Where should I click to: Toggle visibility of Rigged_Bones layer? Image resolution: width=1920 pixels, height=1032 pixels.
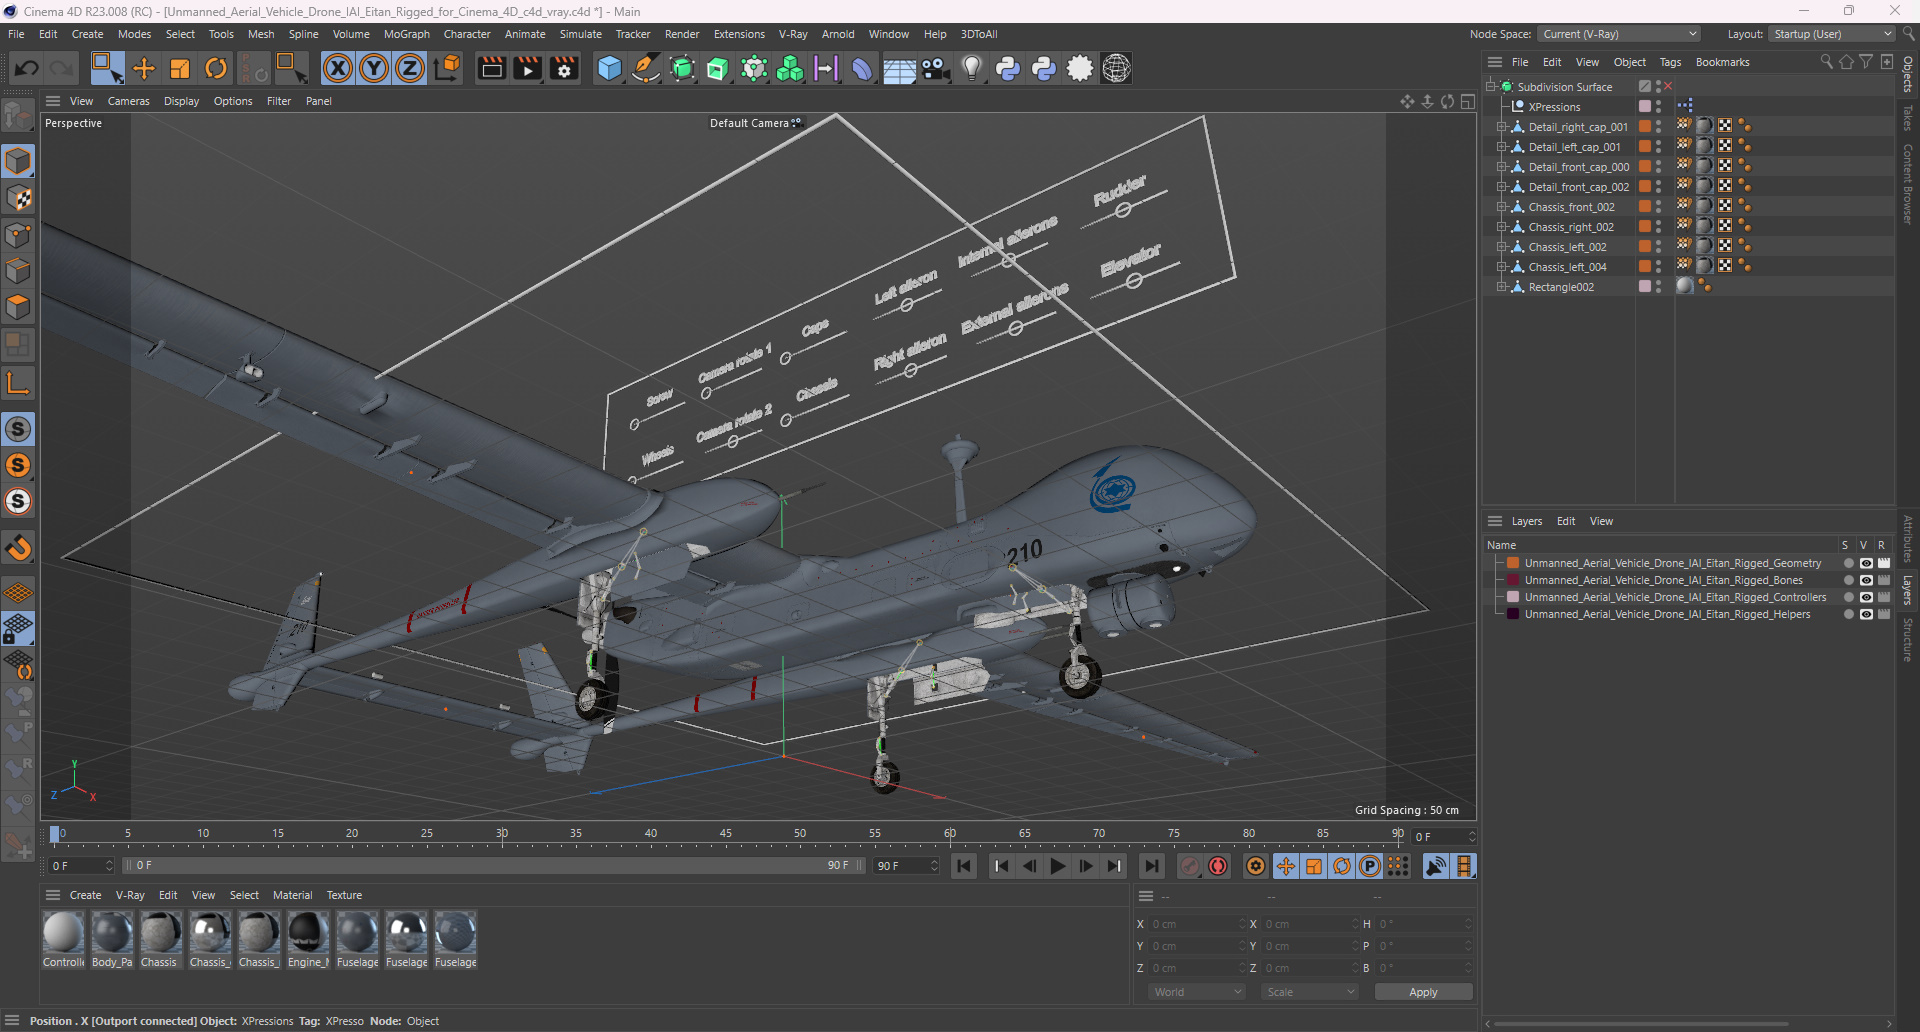(x=1866, y=580)
